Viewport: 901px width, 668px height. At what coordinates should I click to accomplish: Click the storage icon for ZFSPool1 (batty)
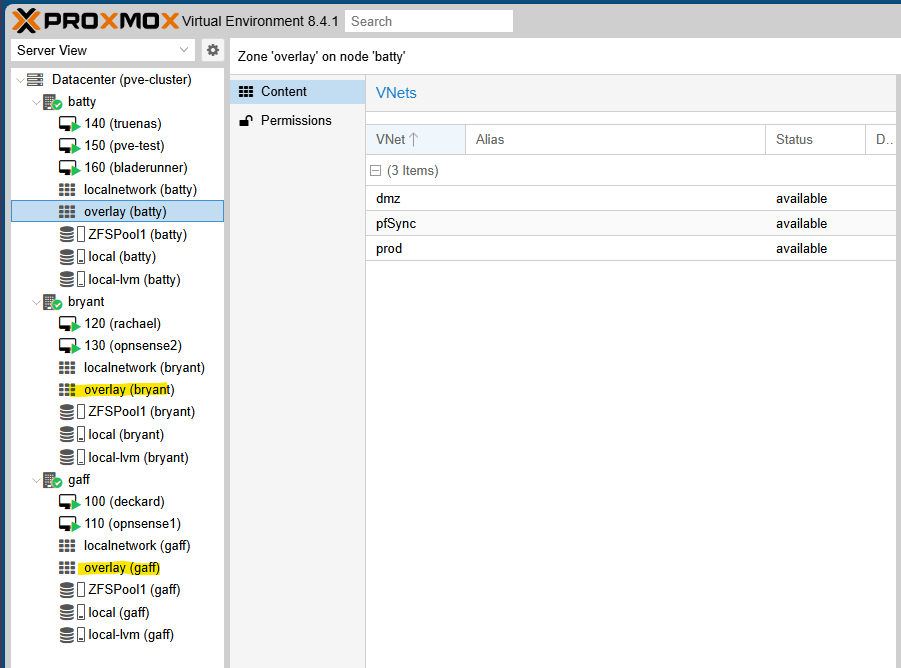(67, 234)
